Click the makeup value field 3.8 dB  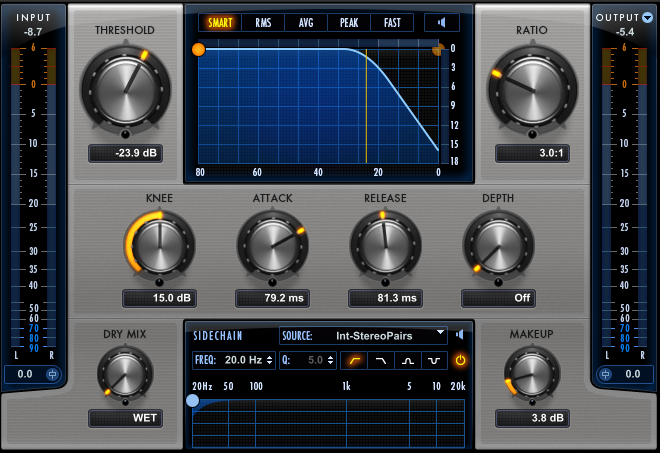click(532, 418)
